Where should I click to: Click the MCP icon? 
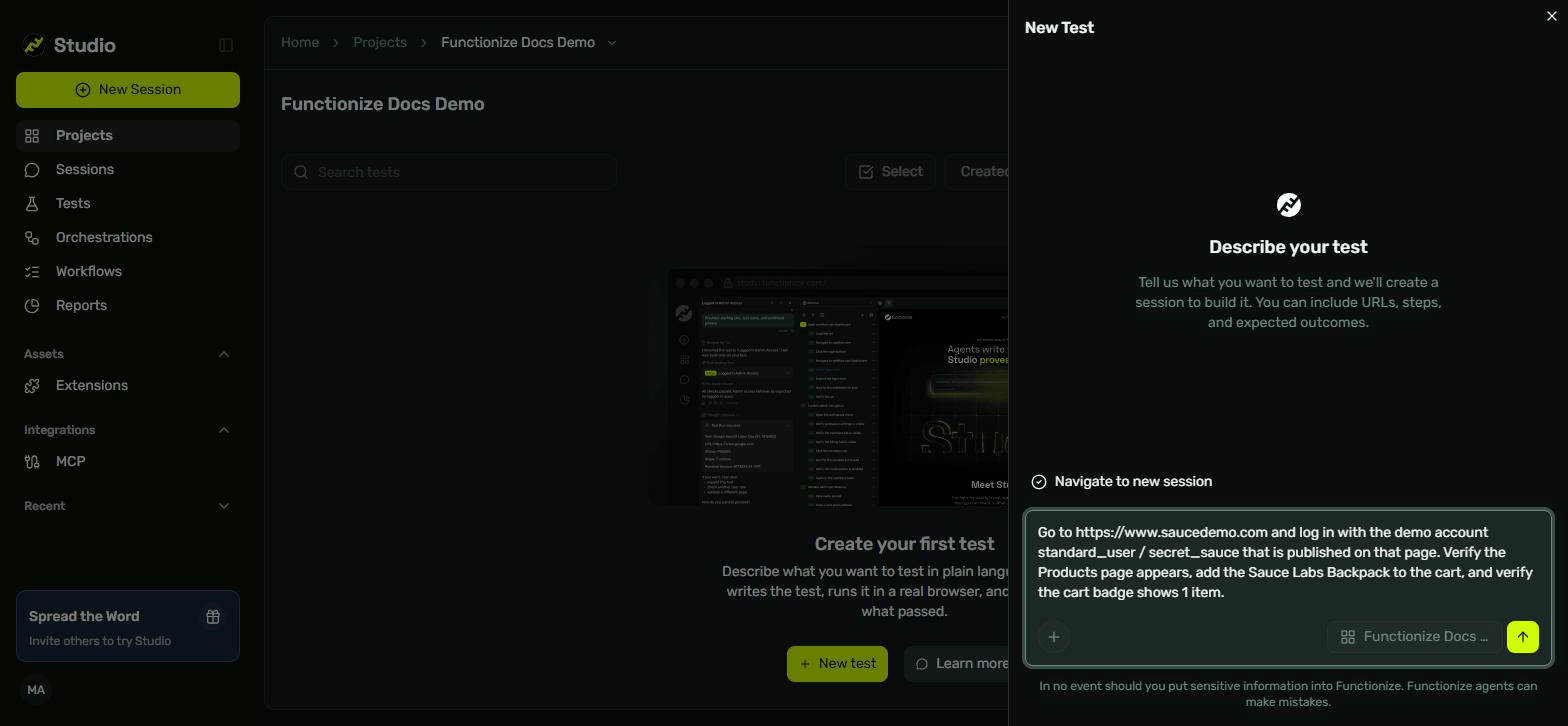[32, 461]
